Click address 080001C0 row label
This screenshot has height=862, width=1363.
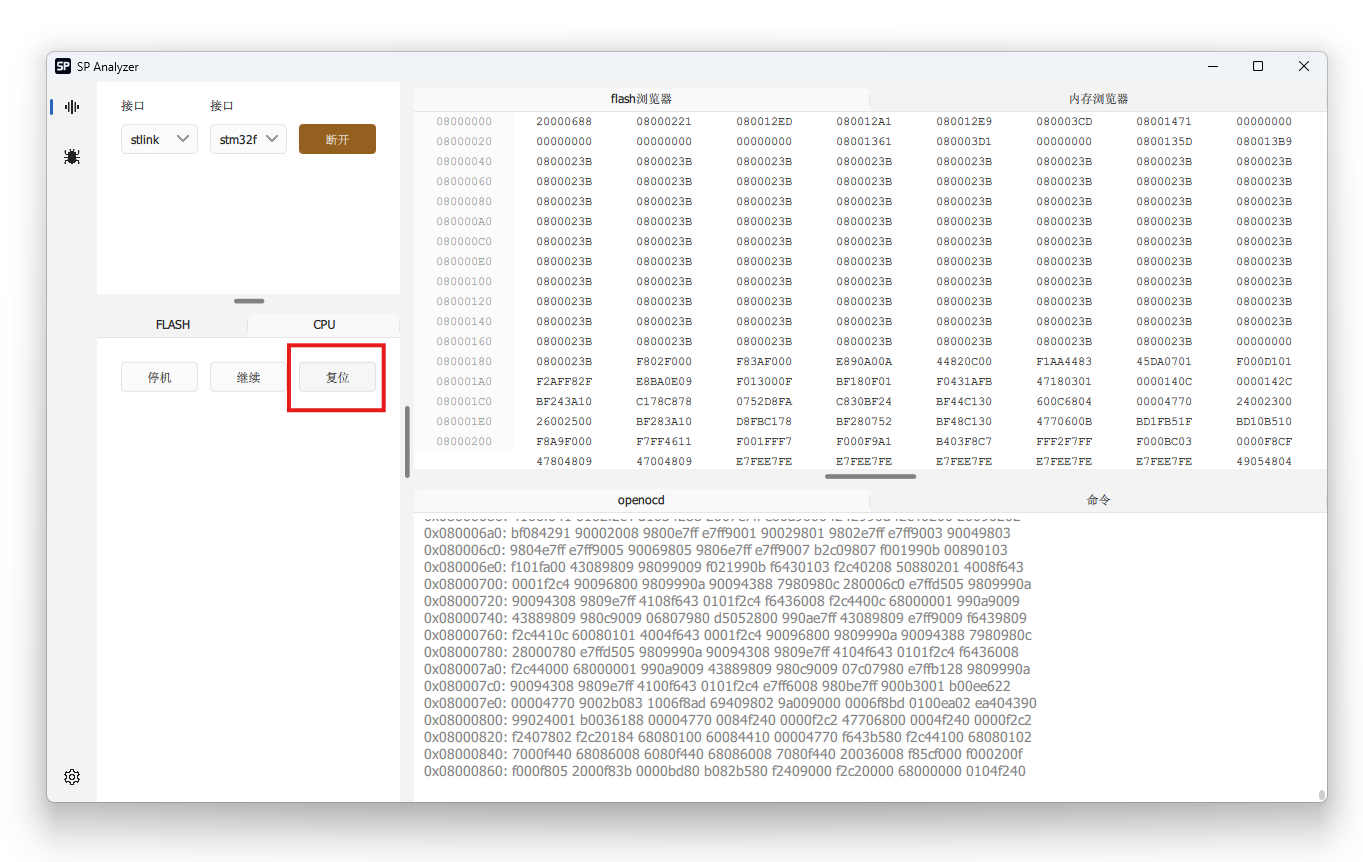coord(464,401)
